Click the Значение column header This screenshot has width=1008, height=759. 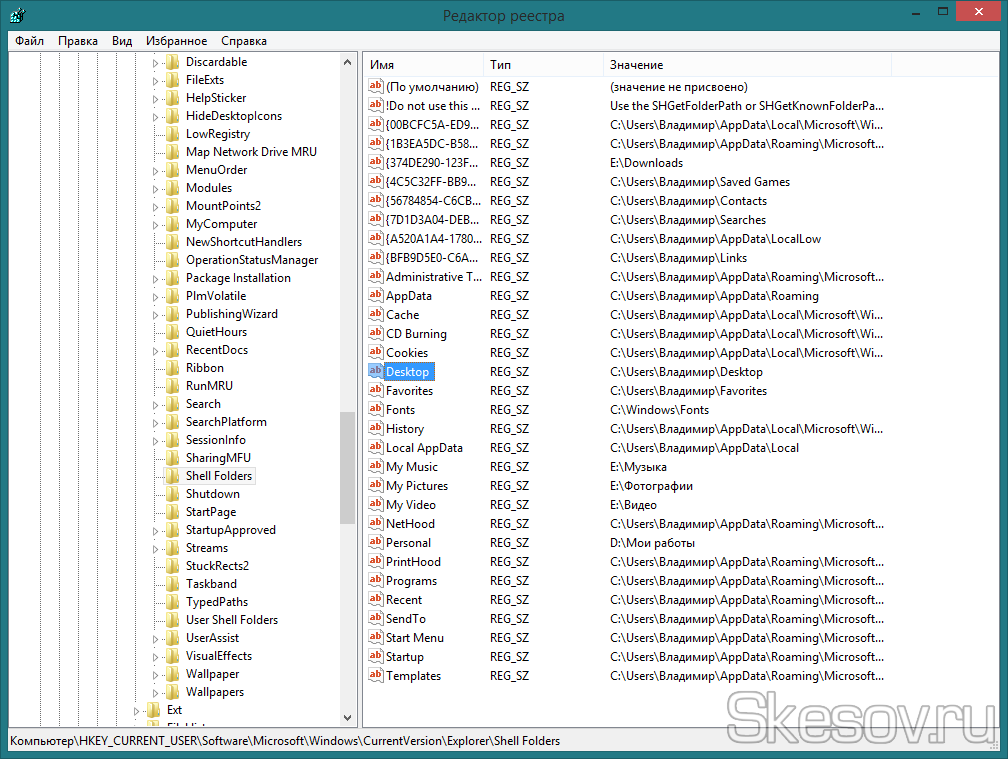[636, 65]
